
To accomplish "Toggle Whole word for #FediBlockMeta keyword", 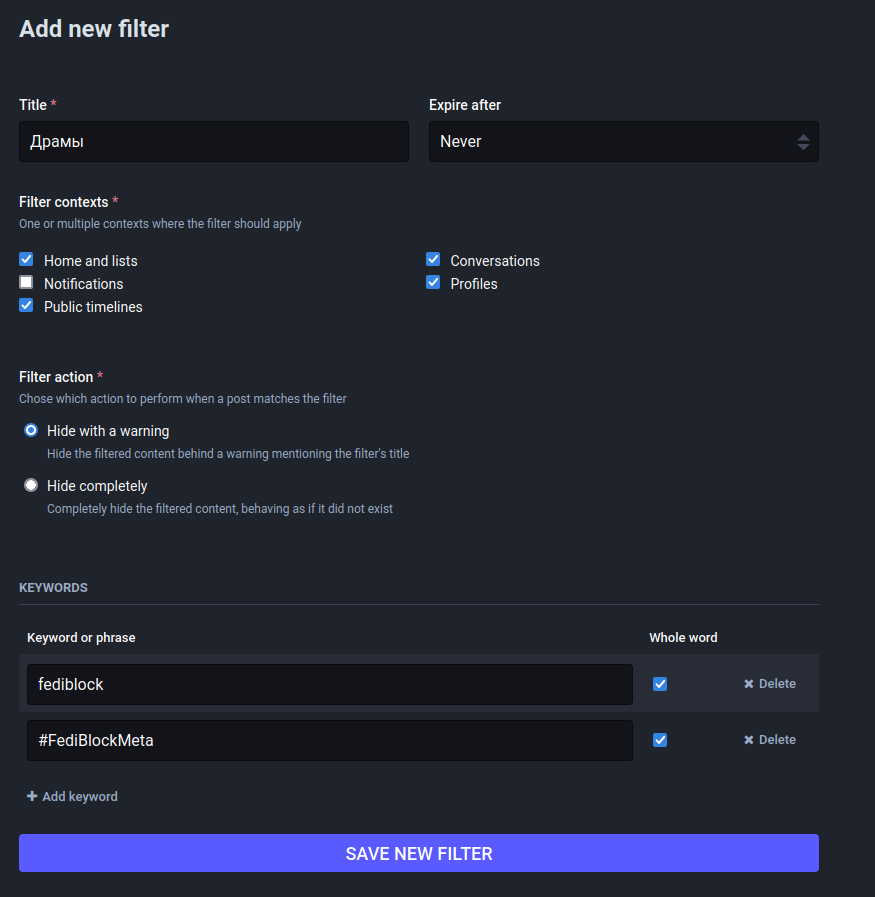I will click(660, 740).
